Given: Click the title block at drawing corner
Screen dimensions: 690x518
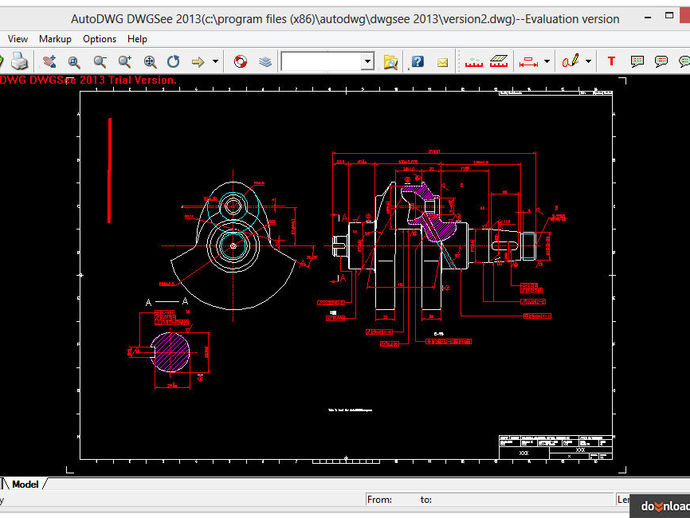Looking at the screenshot, I should (555, 447).
